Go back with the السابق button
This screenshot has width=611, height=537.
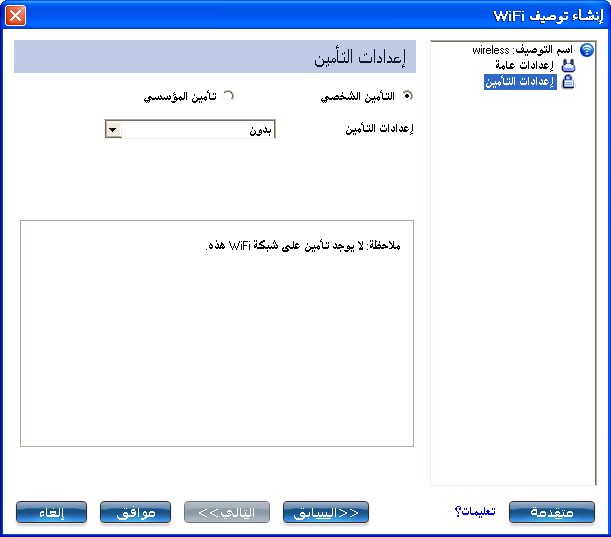pos(326,512)
